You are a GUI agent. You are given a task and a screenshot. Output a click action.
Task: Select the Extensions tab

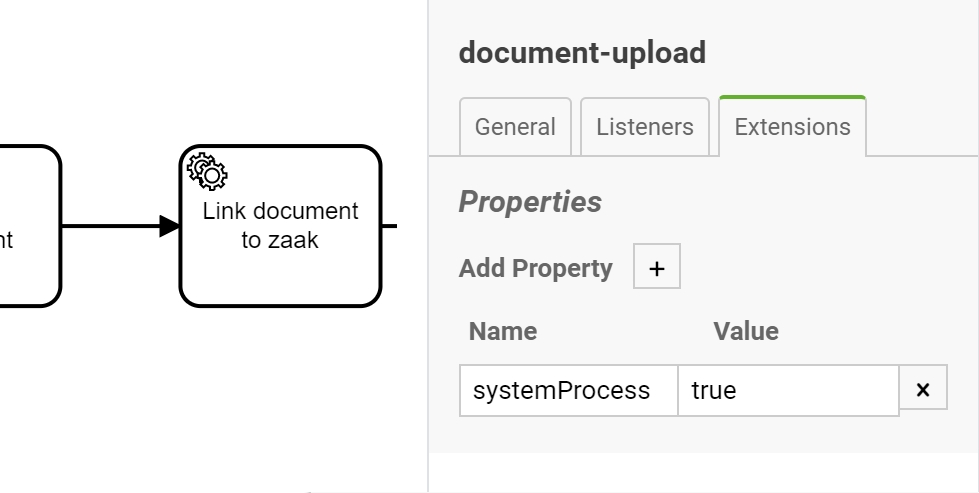tap(792, 128)
